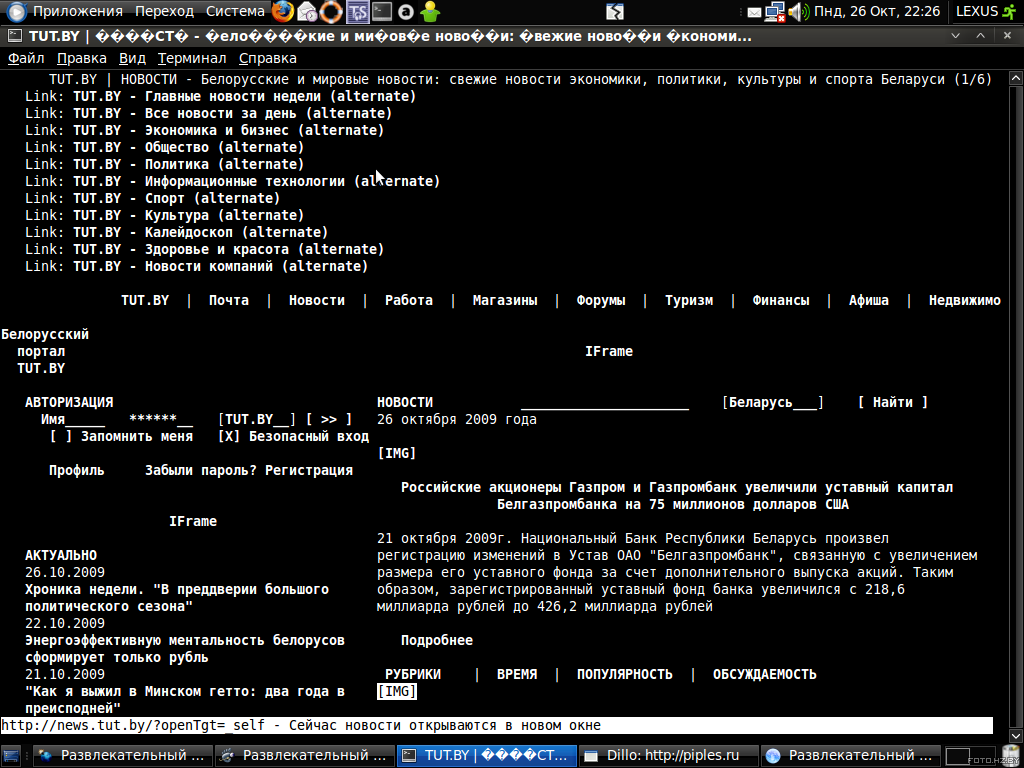Image resolution: width=1024 pixels, height=768 pixels.
Task: Click the Найти search button
Action: coord(893,402)
